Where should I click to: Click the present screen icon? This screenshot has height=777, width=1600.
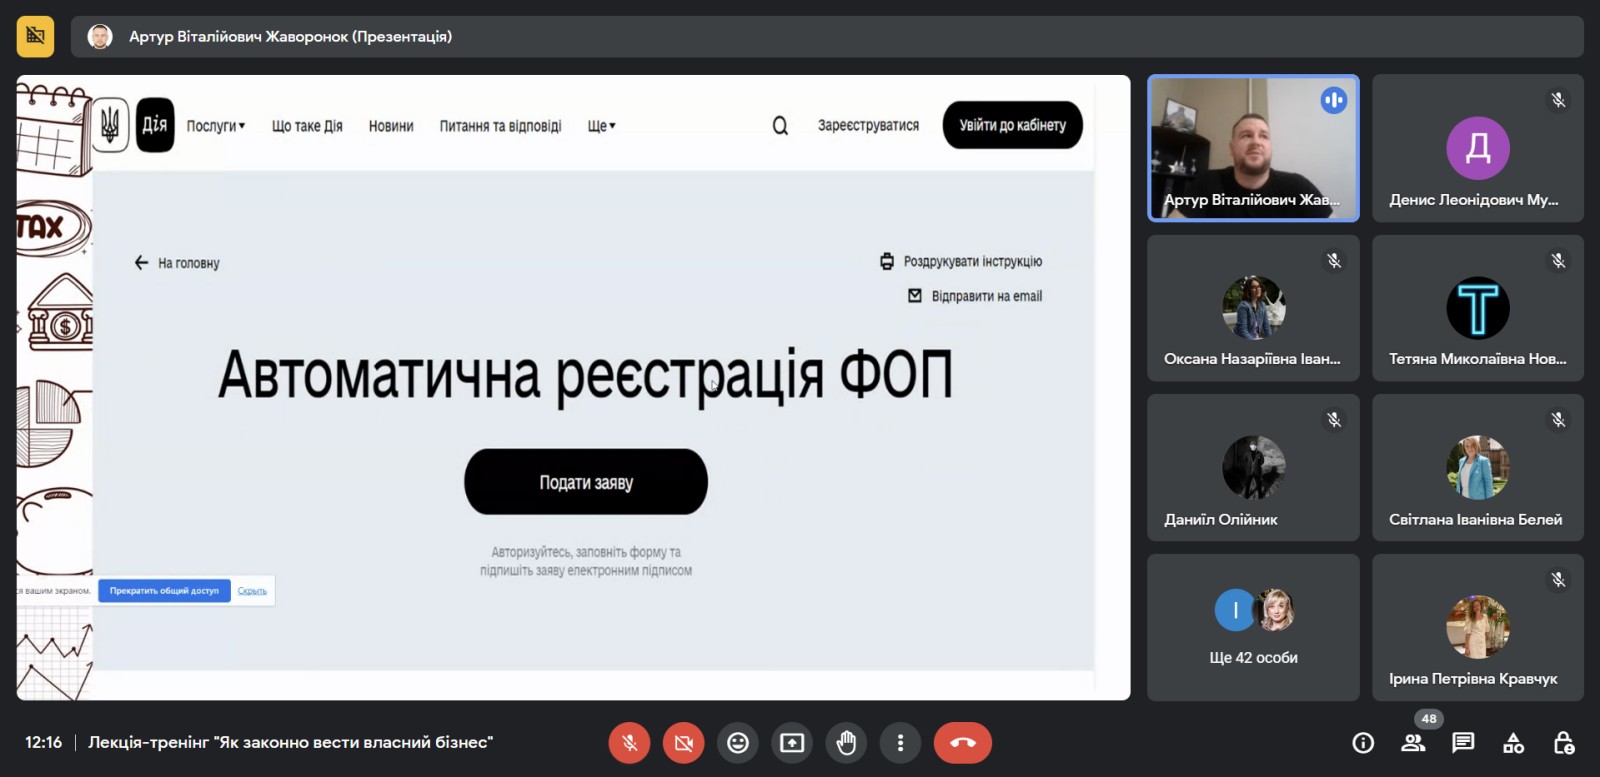pos(792,743)
